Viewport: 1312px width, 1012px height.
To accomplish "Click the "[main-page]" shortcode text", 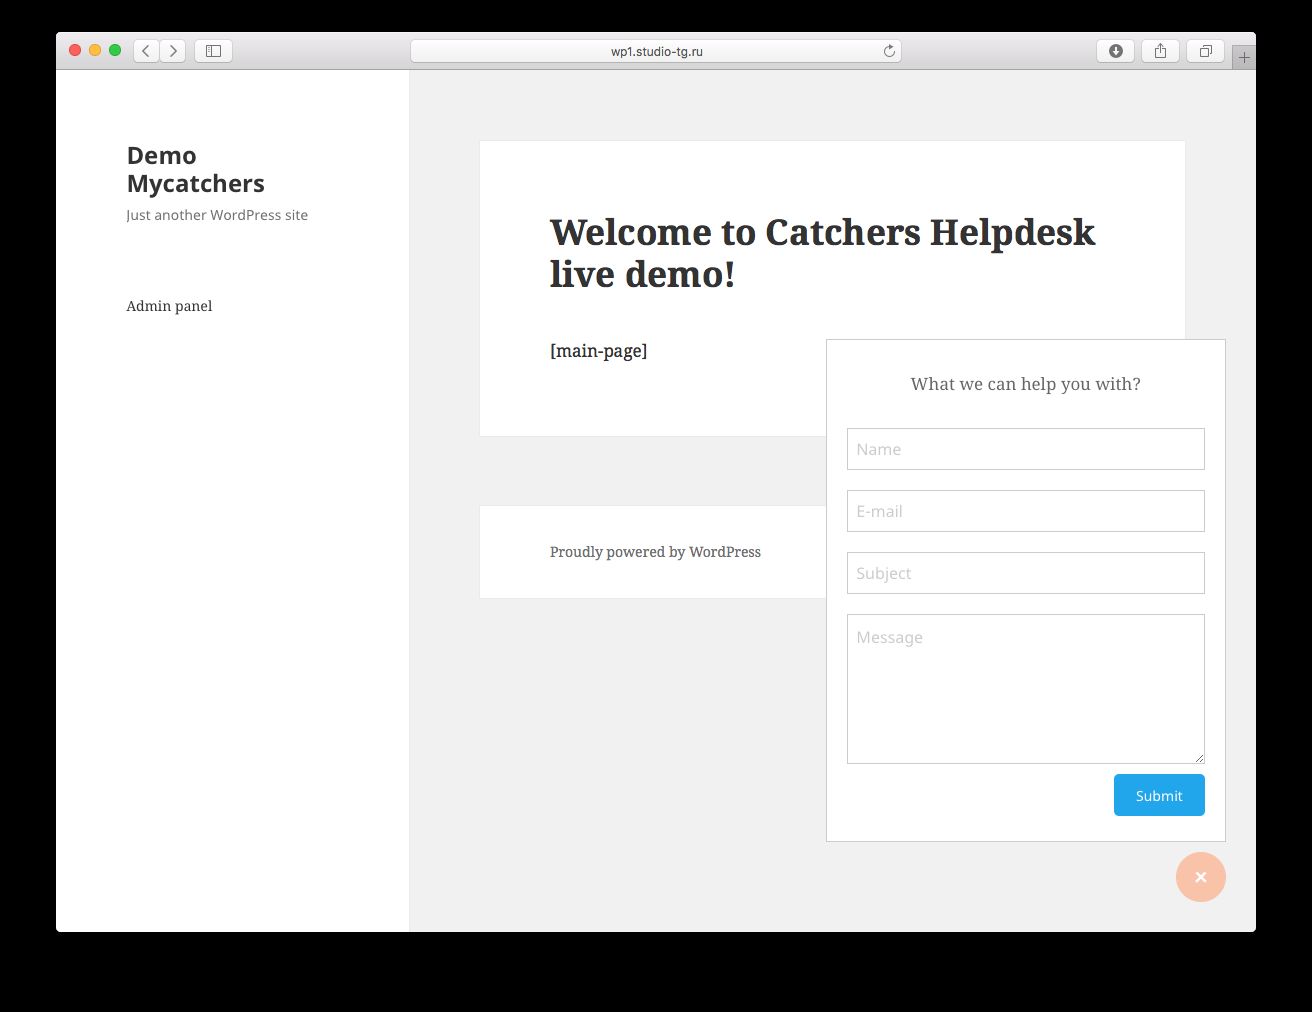I will point(598,351).
